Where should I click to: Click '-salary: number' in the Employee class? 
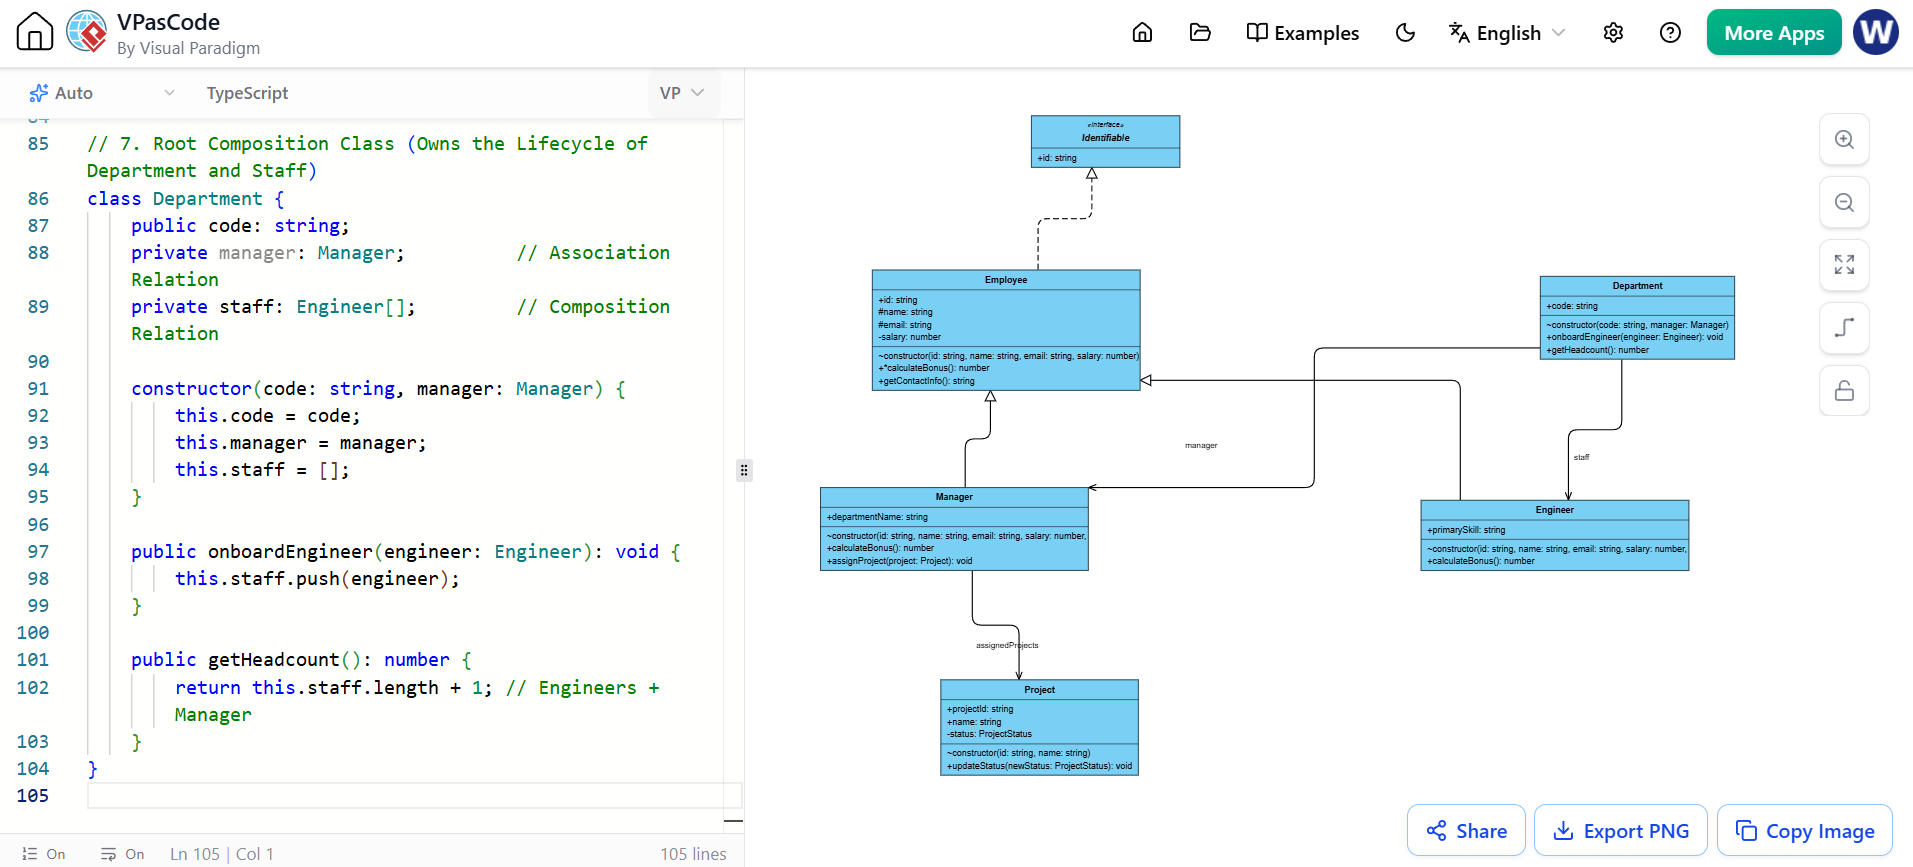(x=909, y=337)
